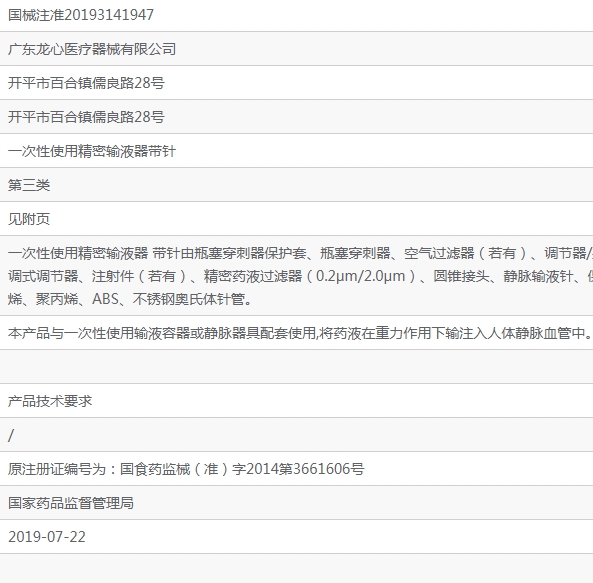
Task: Click the blank row below the date
Action: tap(296, 569)
